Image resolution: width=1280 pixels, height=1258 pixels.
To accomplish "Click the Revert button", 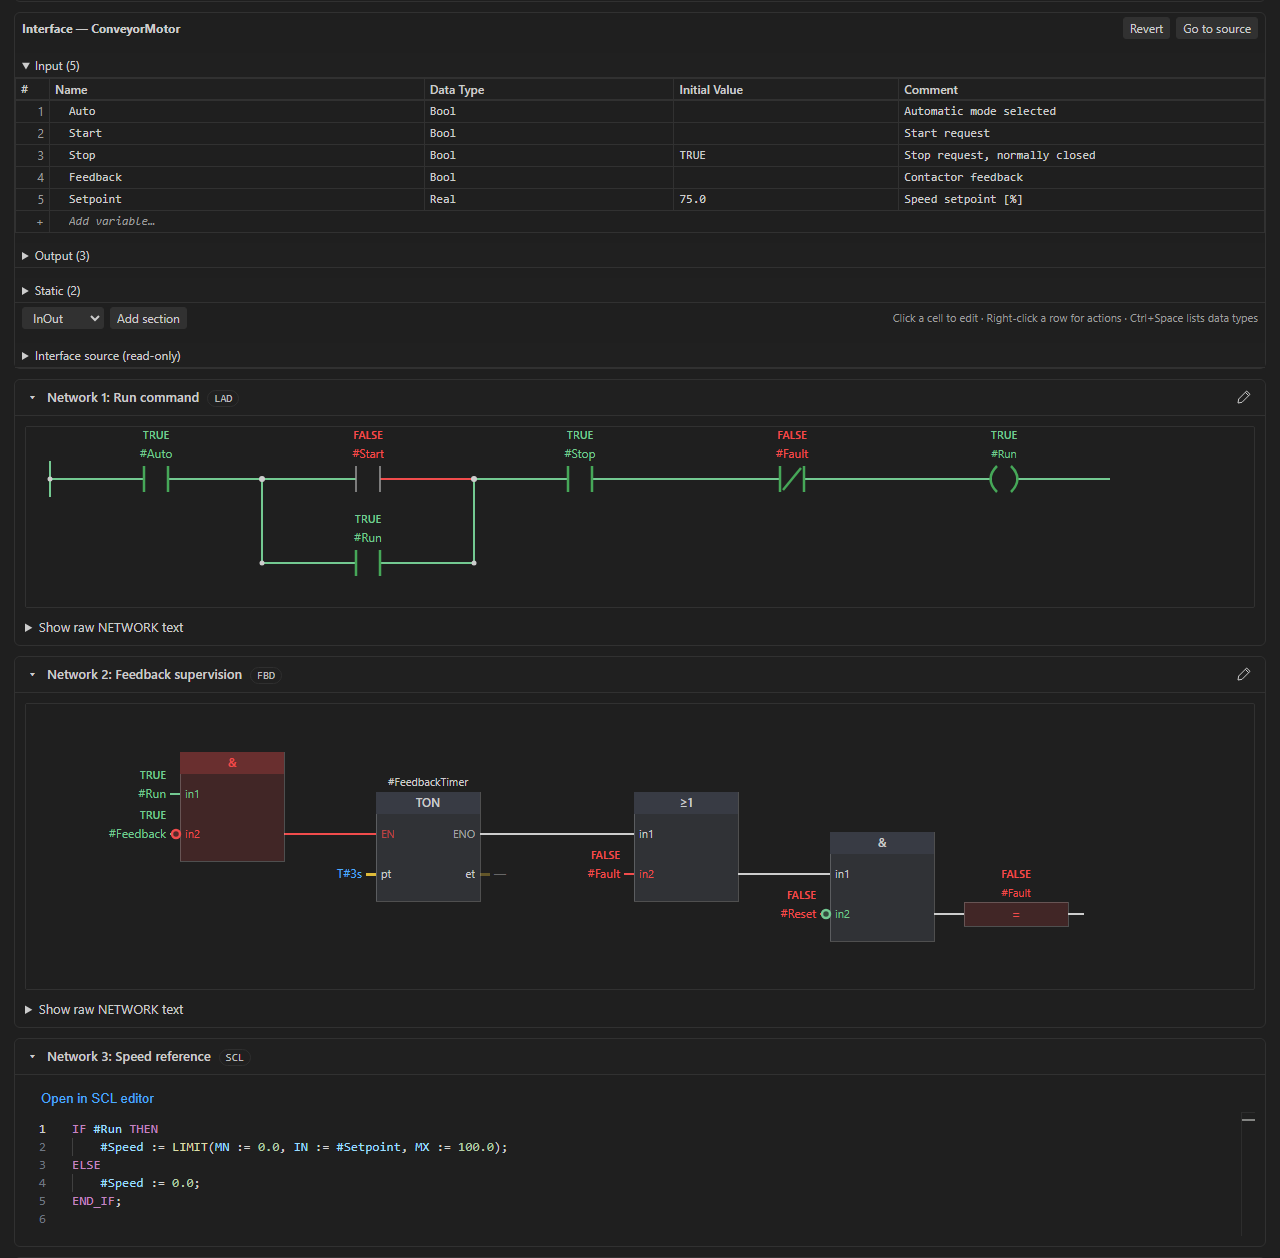I will [x=1146, y=29].
